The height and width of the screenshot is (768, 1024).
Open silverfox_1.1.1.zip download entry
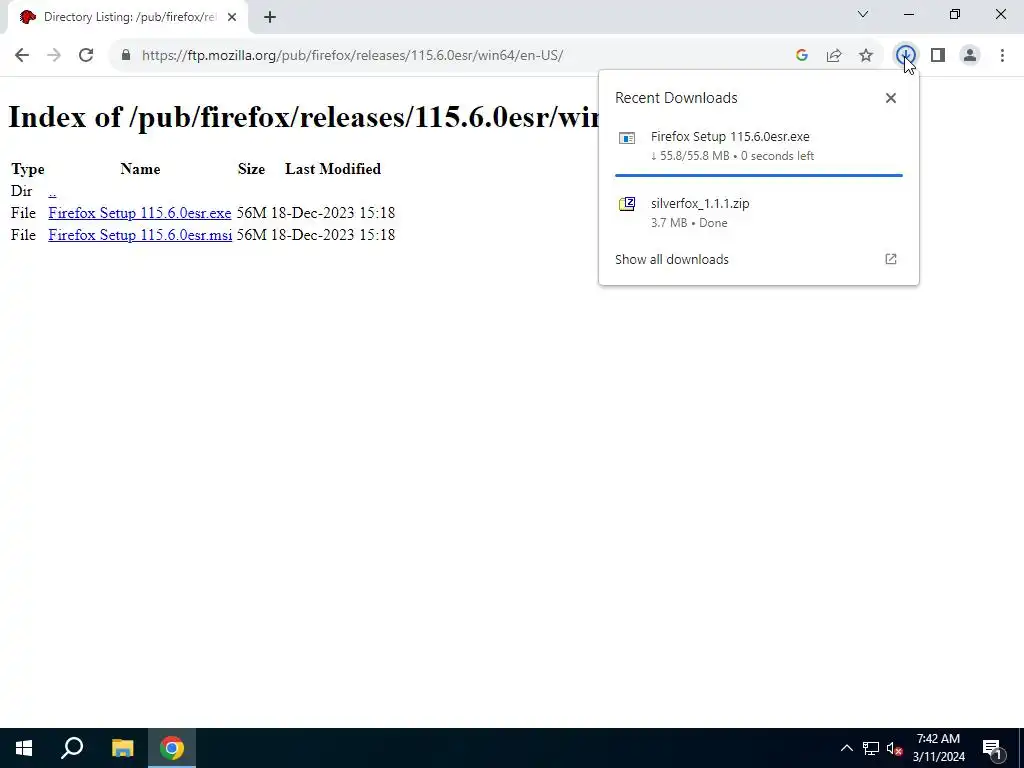[x=758, y=213]
